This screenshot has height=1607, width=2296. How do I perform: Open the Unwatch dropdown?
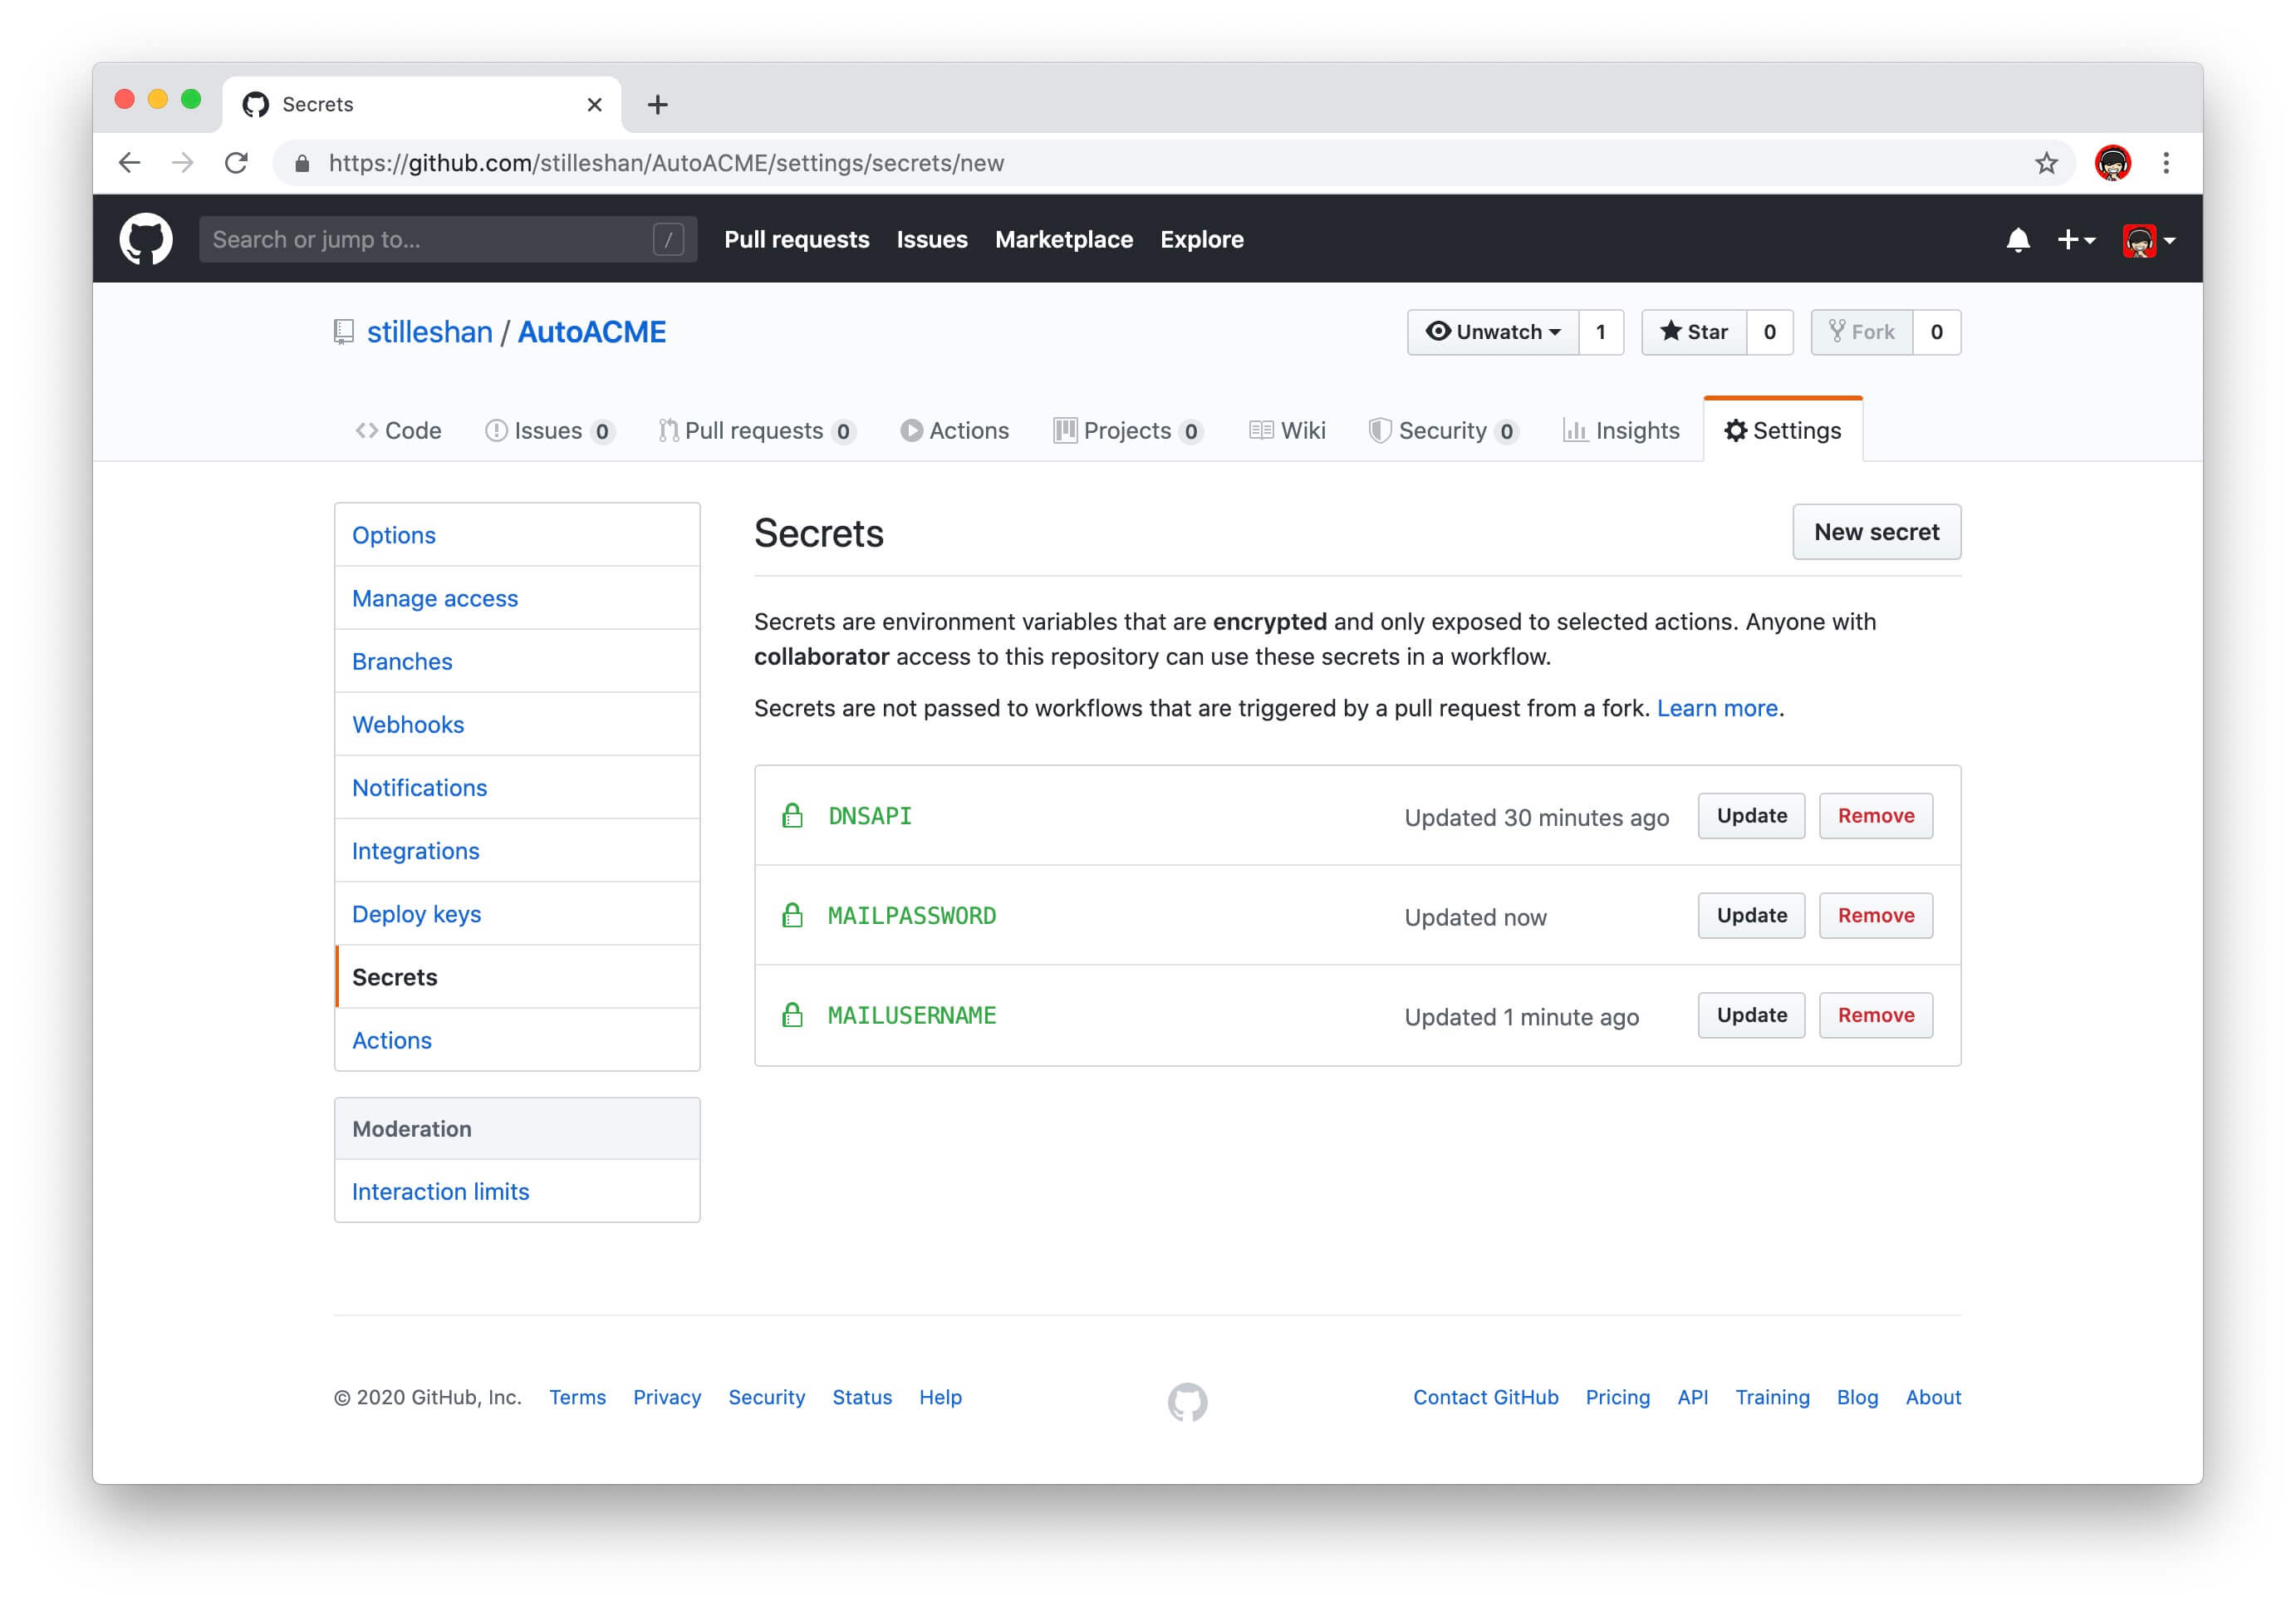(x=1493, y=332)
